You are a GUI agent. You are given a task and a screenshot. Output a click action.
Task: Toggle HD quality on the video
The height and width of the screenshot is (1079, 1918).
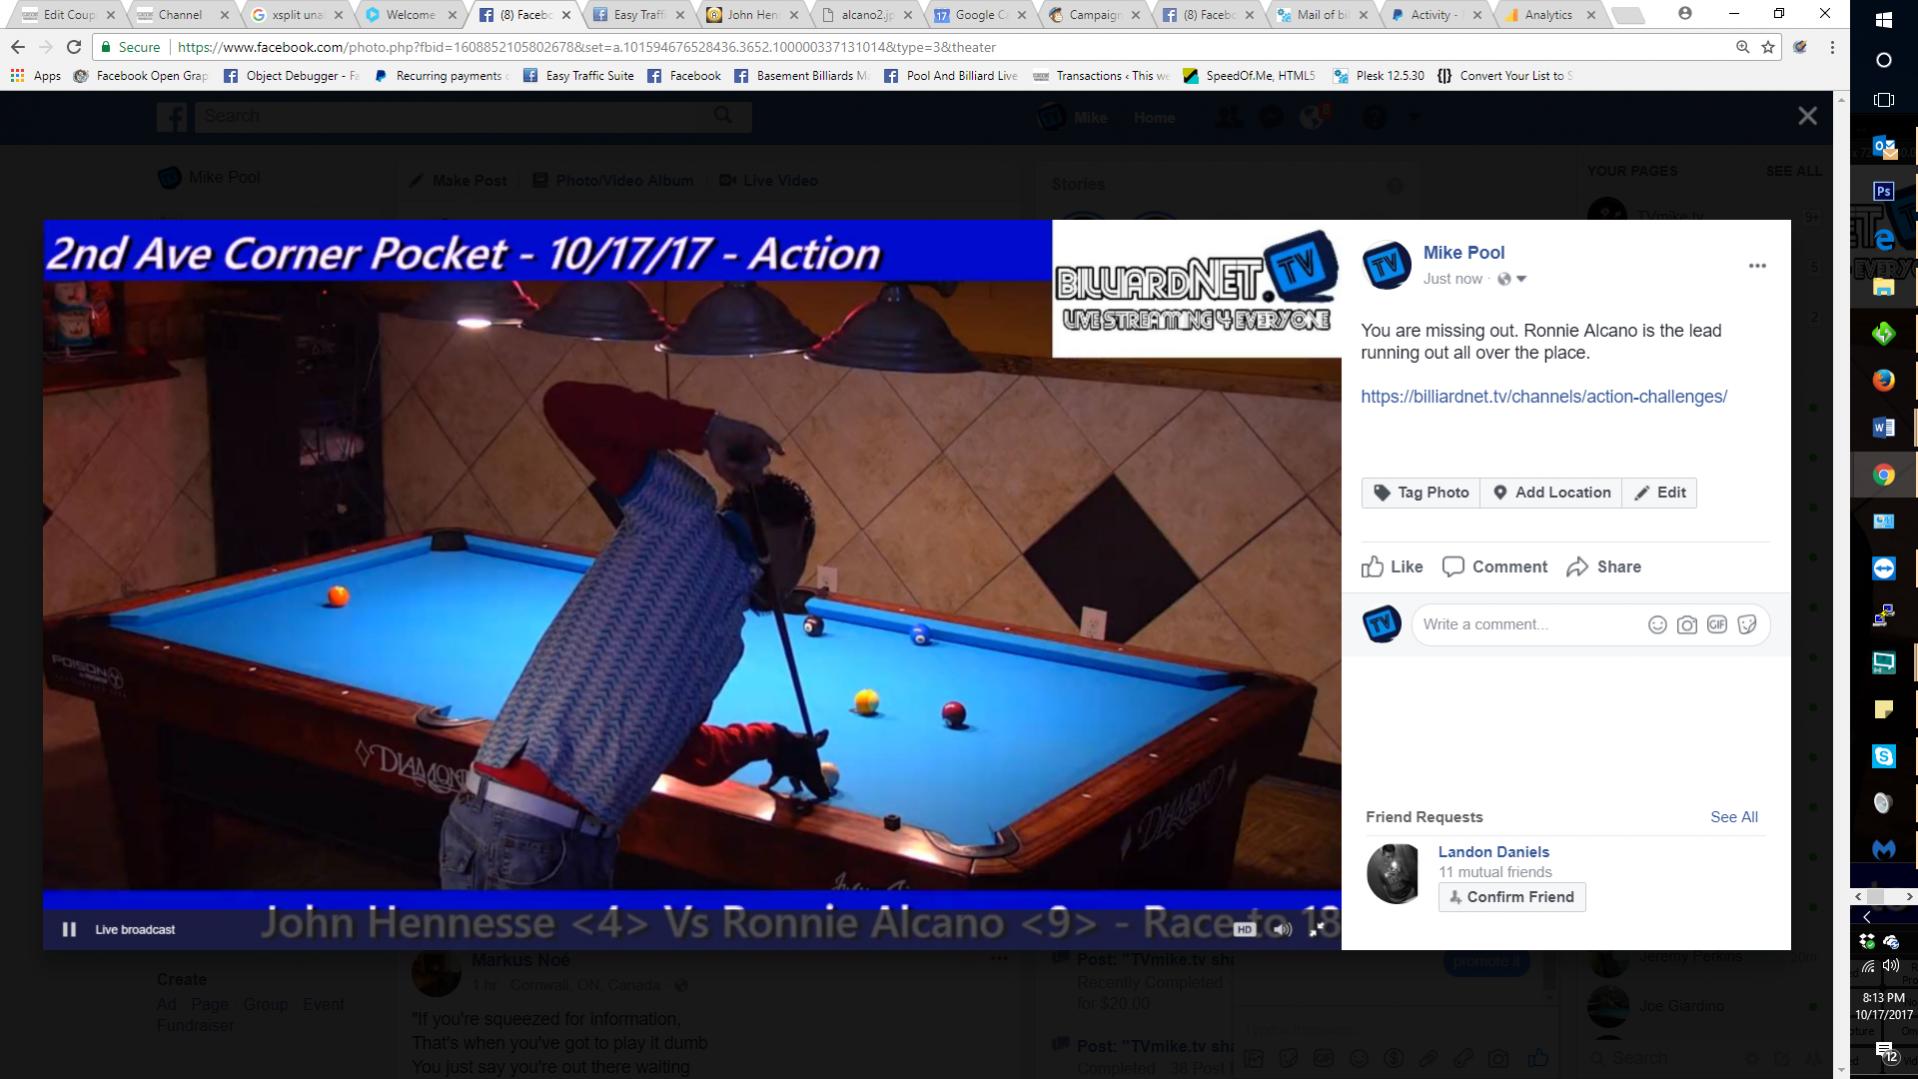point(1244,929)
